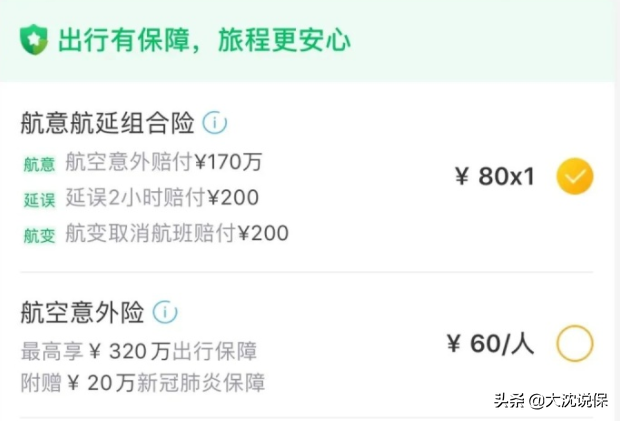Click 延误2小时赔付¥200 detail line

click(162, 197)
